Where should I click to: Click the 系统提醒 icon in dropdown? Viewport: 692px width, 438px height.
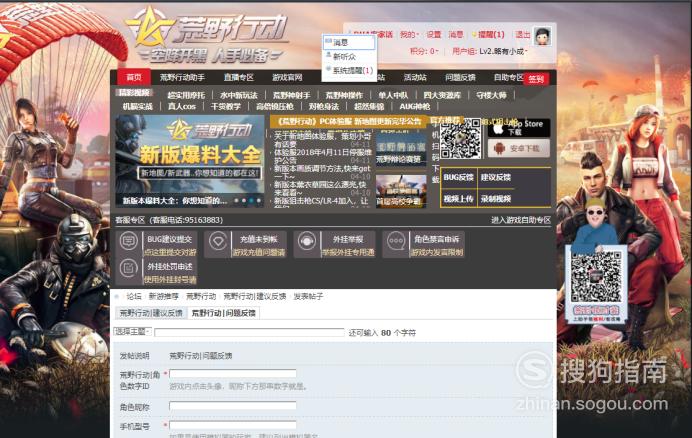pyautogui.click(x=328, y=70)
